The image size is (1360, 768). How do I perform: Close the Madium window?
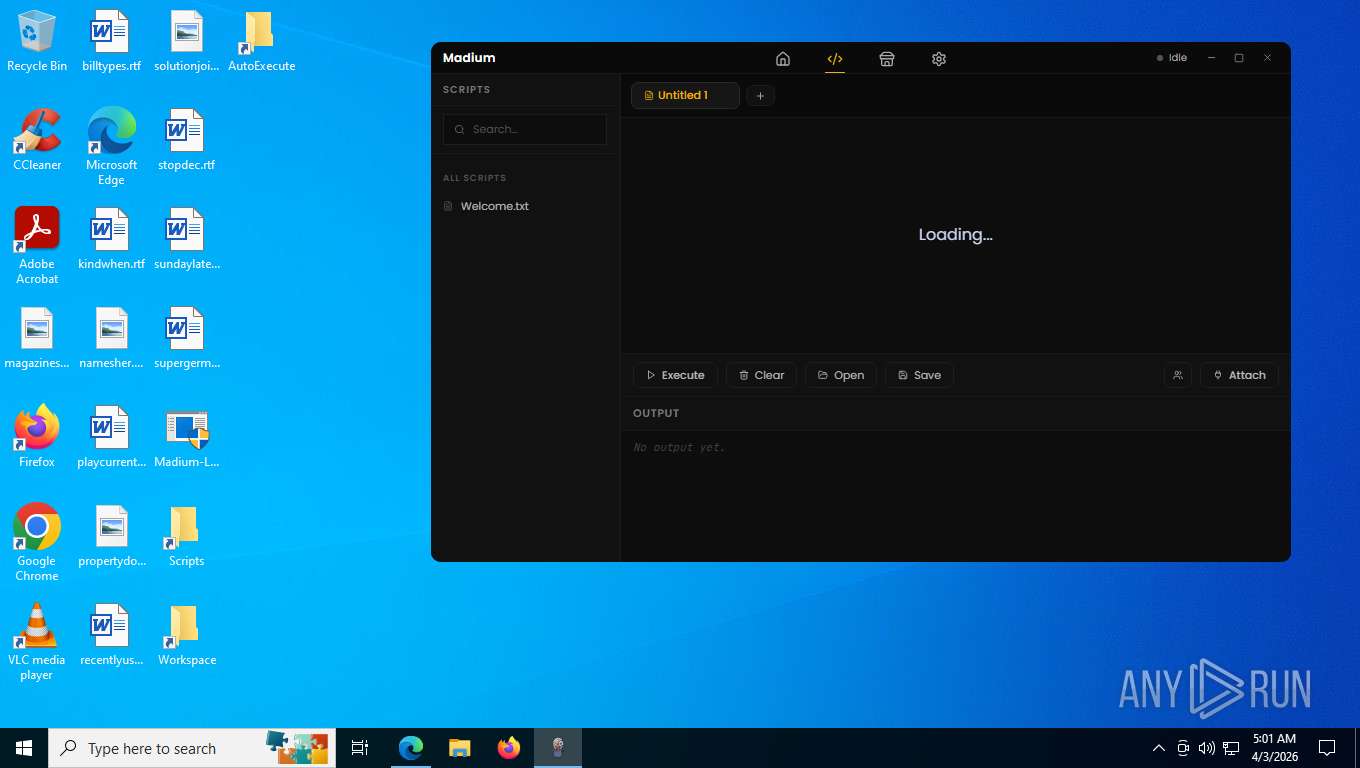click(x=1267, y=58)
